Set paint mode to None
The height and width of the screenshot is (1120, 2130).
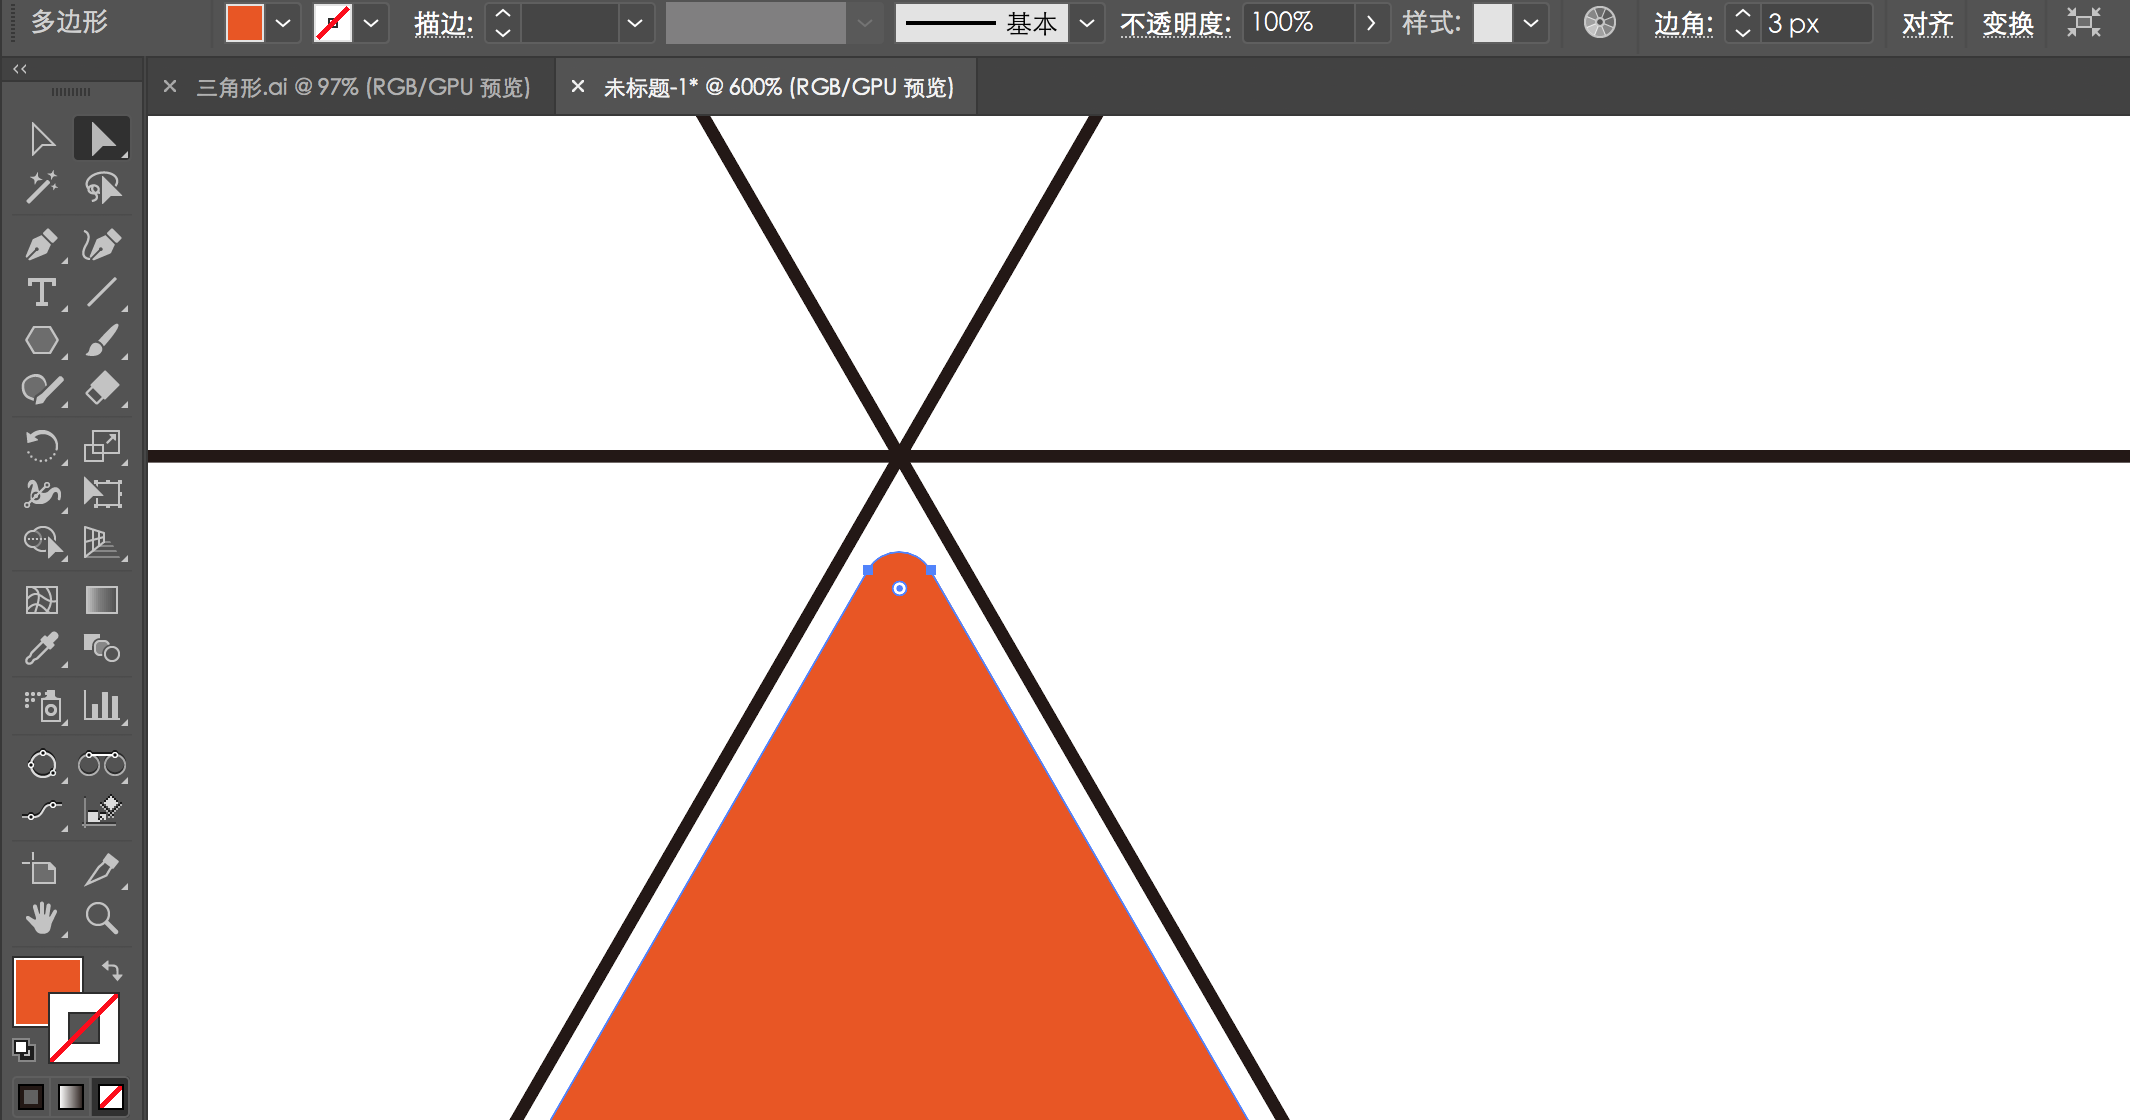[x=111, y=1097]
